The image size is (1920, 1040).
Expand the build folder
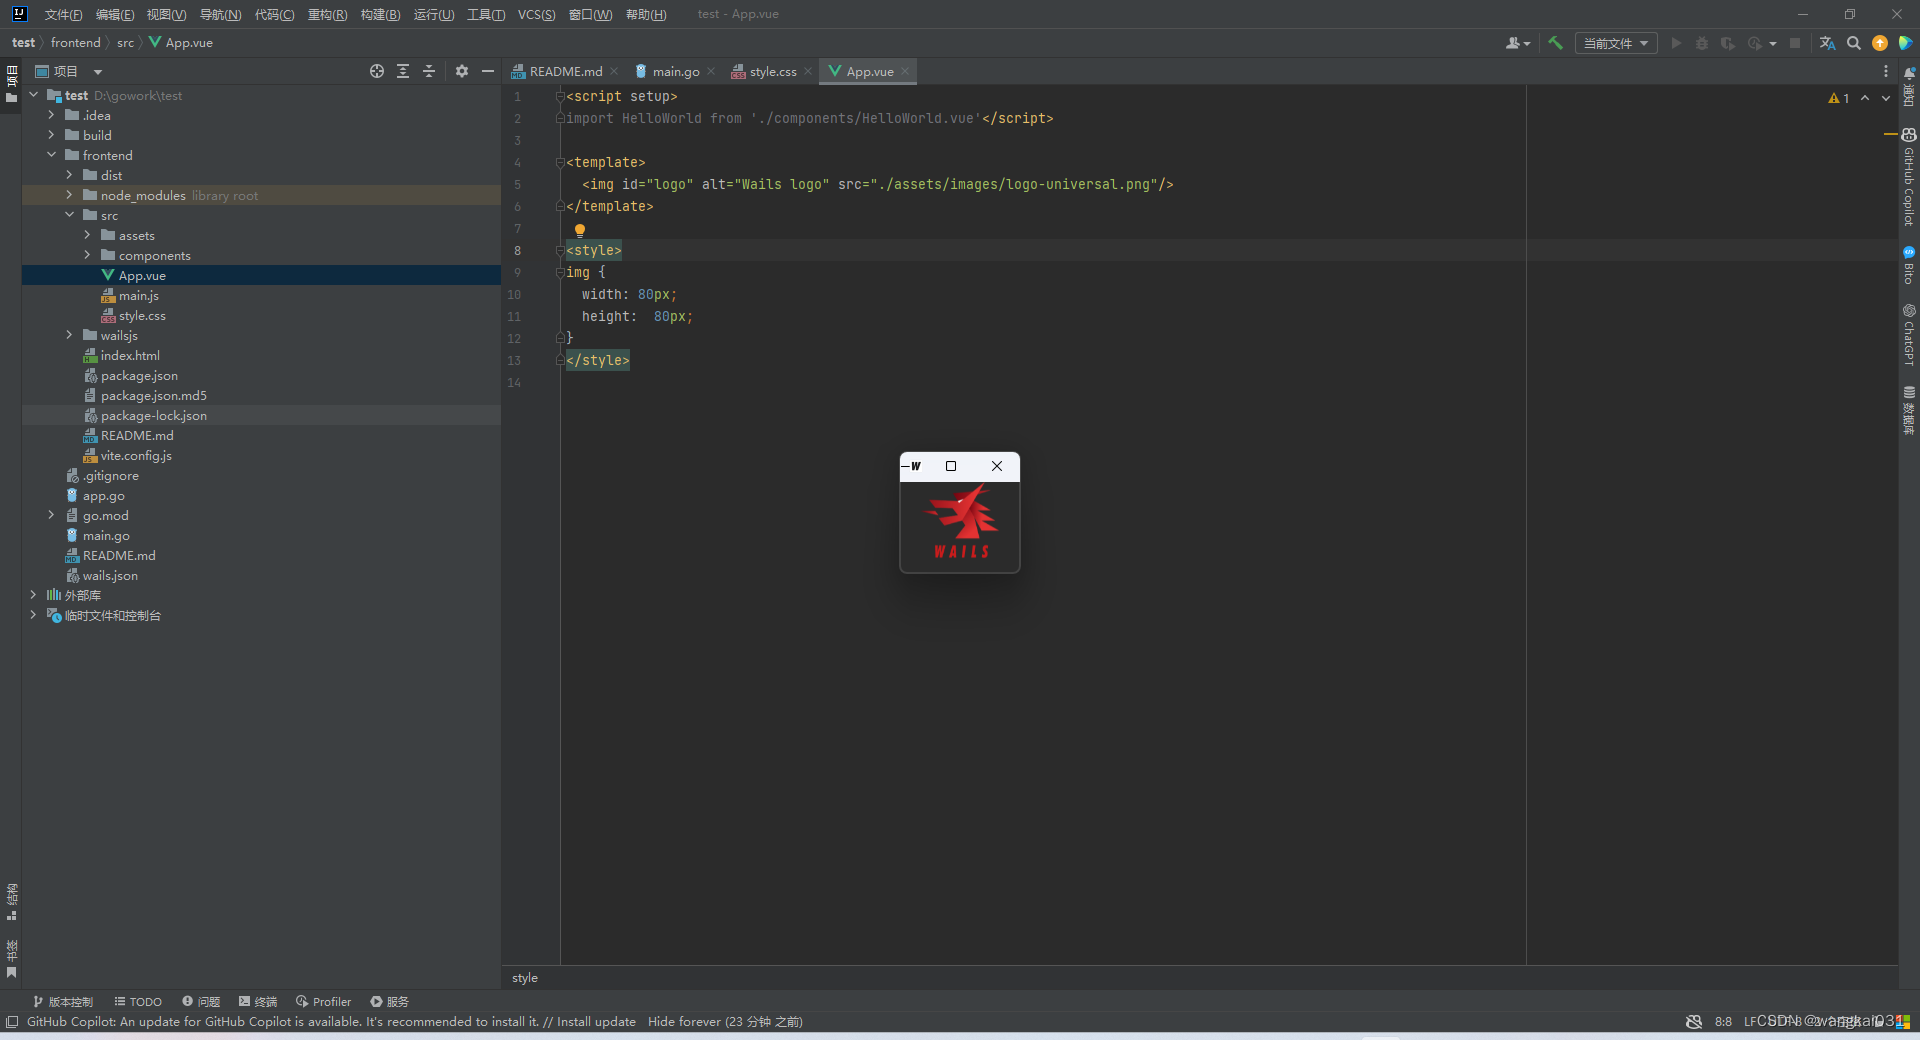(x=51, y=135)
